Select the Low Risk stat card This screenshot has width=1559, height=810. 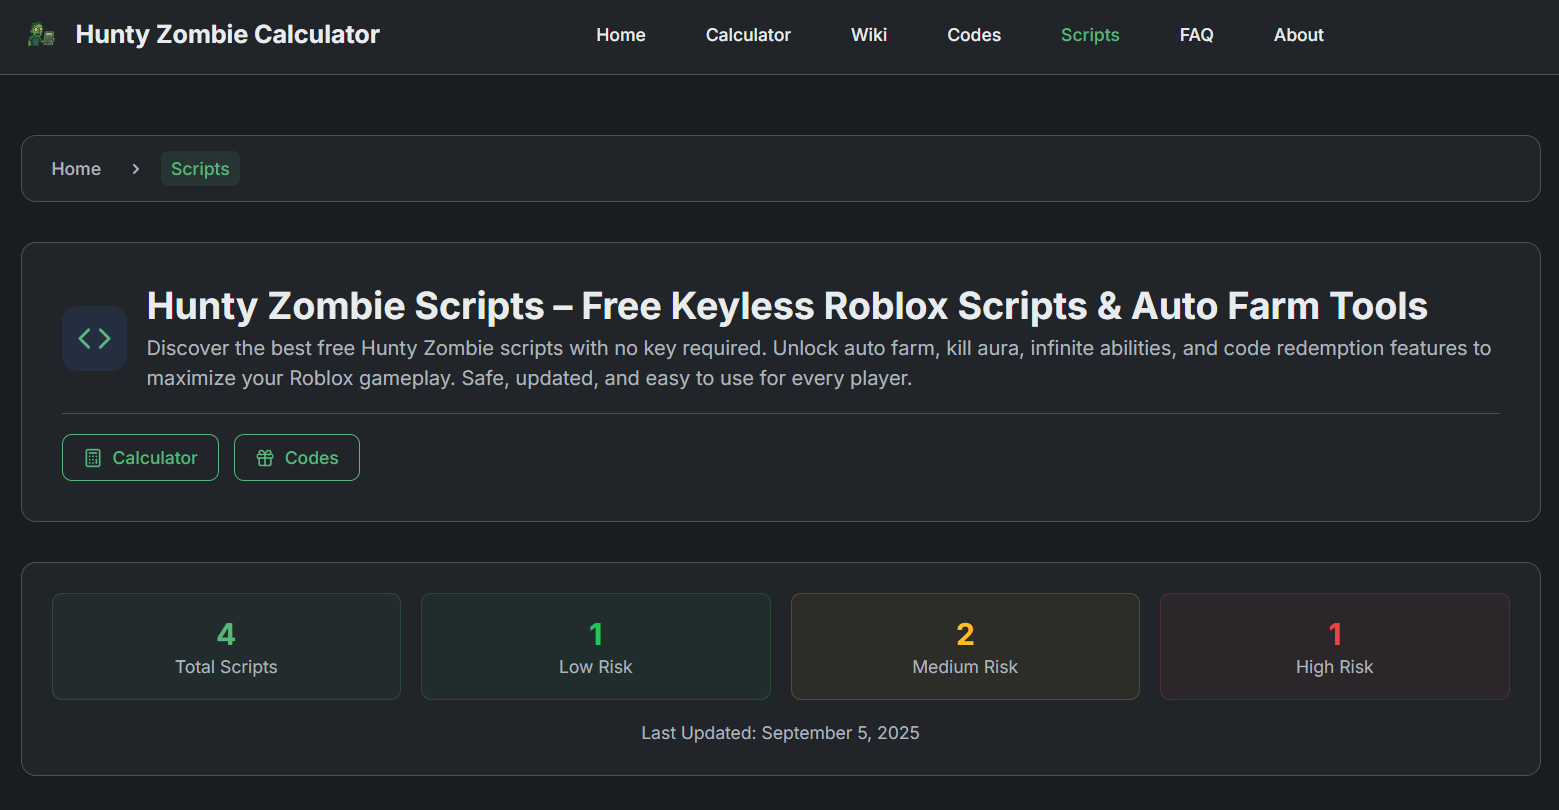point(596,647)
